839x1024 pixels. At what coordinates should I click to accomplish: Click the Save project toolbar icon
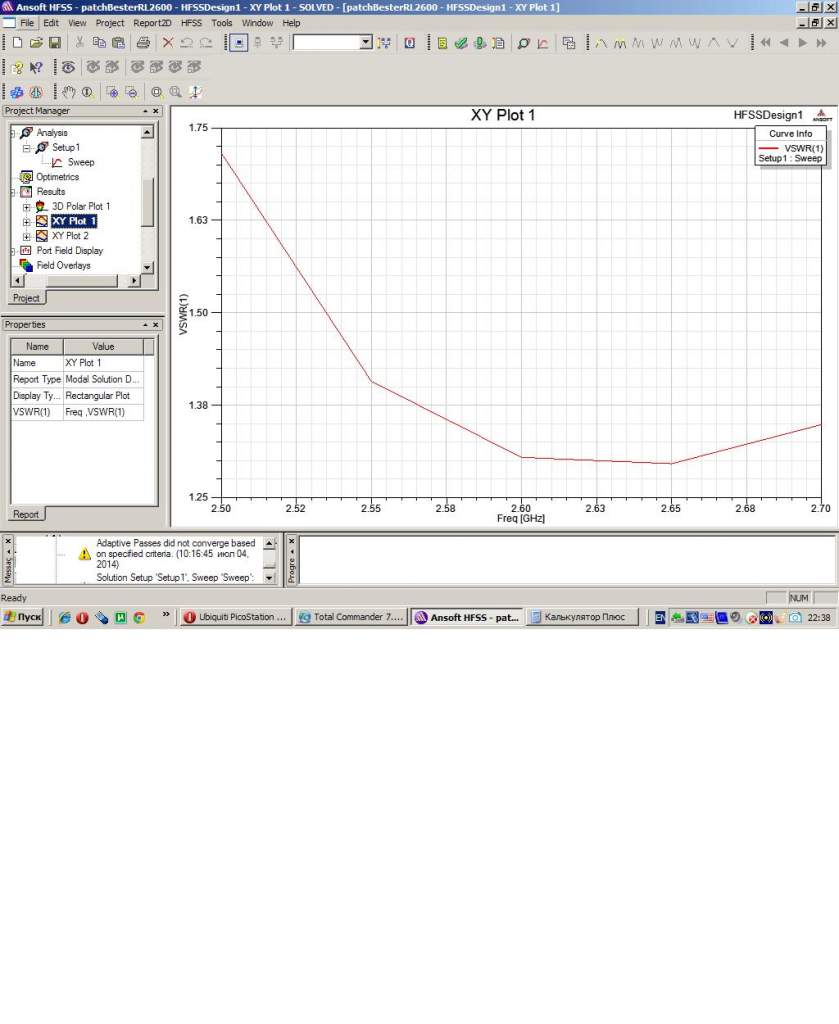tap(55, 43)
